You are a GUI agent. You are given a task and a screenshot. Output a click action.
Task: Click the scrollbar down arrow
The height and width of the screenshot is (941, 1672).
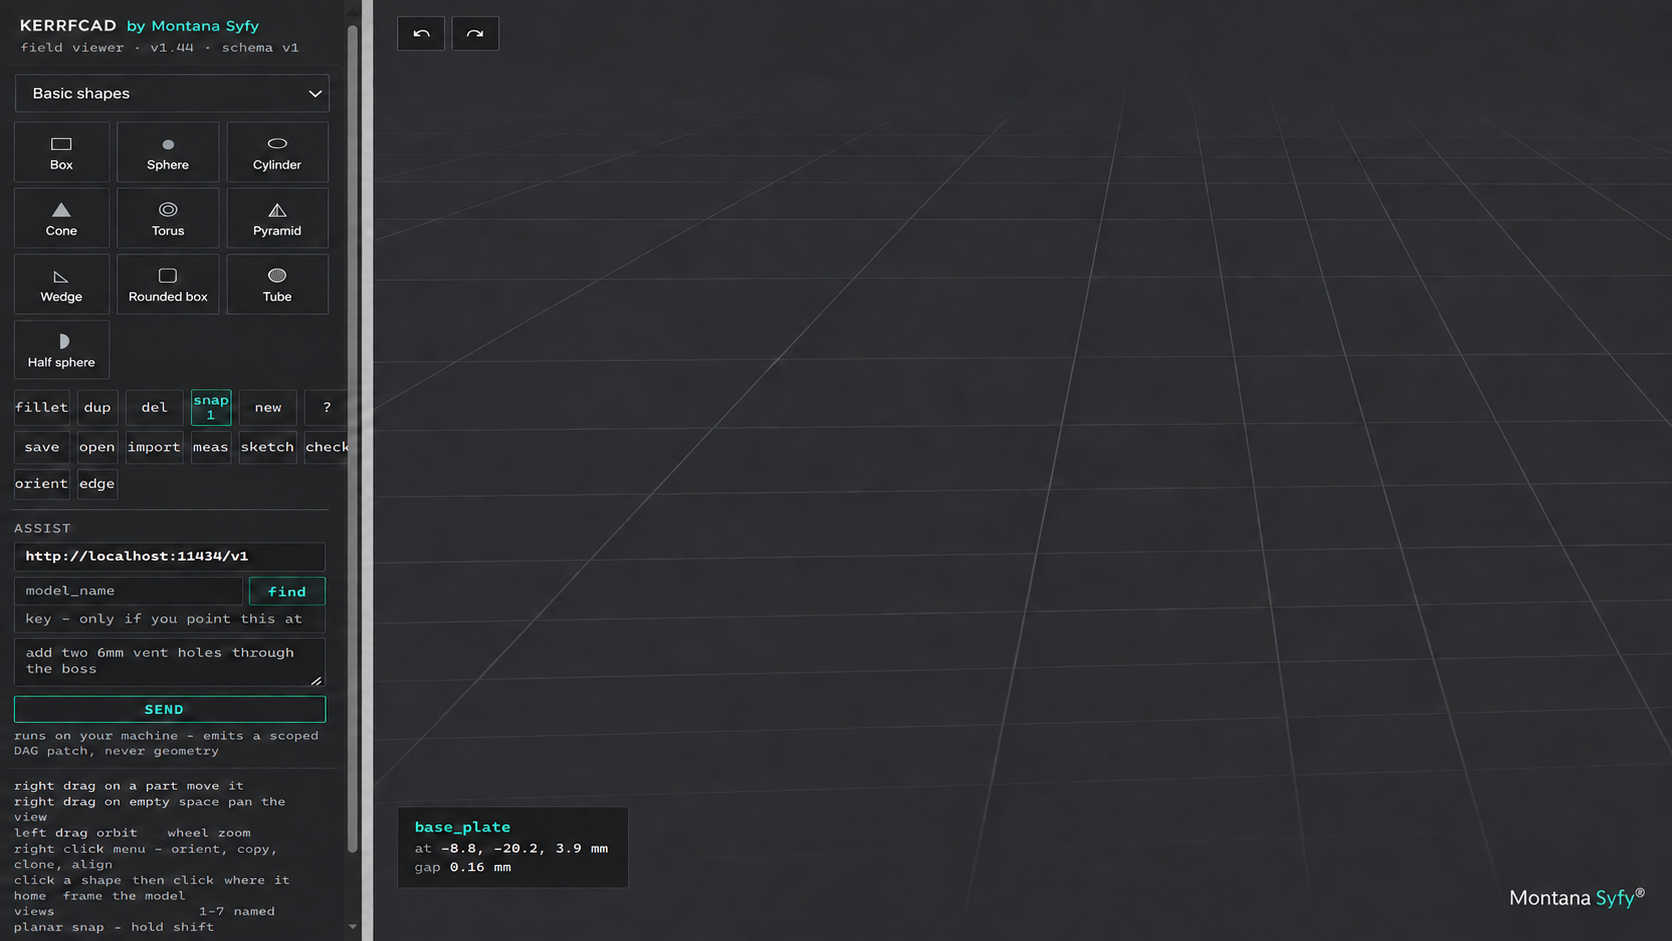click(352, 927)
